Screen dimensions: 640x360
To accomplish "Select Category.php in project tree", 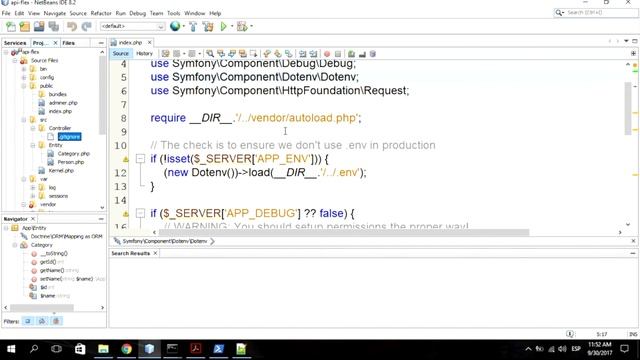I will [73, 154].
